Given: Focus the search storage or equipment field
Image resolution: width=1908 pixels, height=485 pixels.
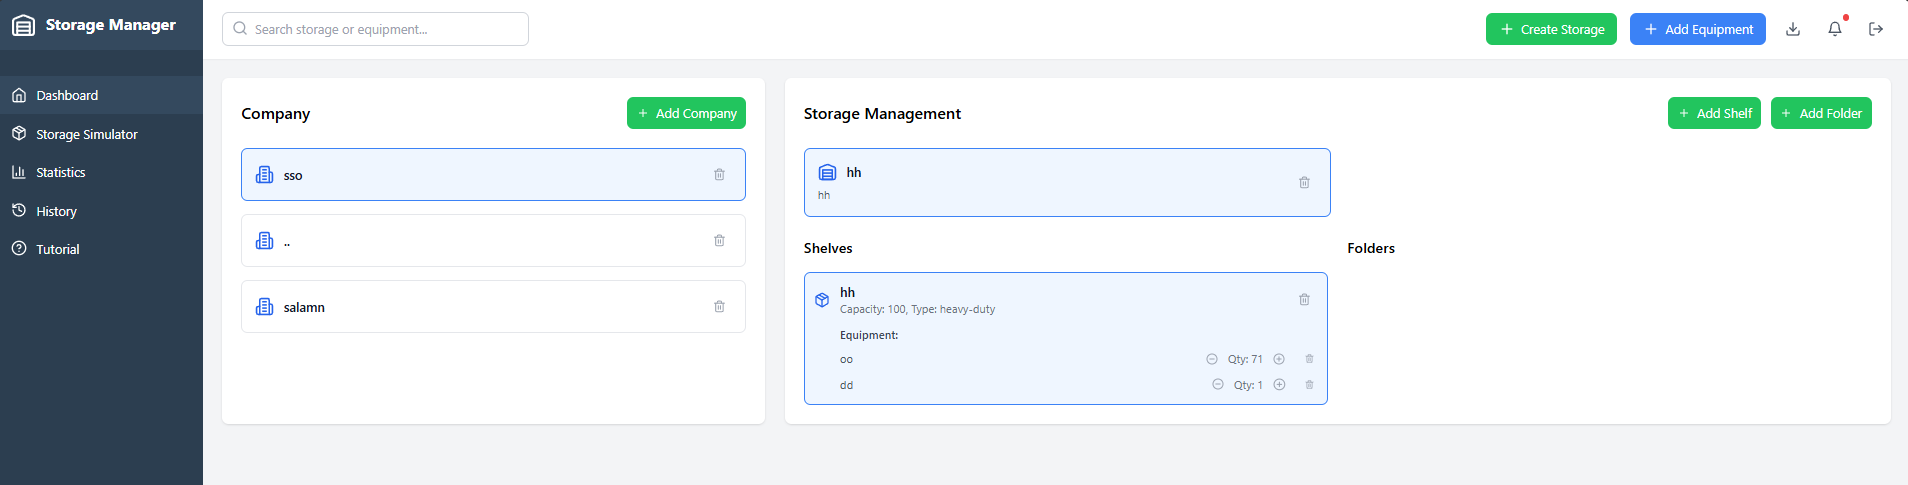Looking at the screenshot, I should (x=375, y=29).
